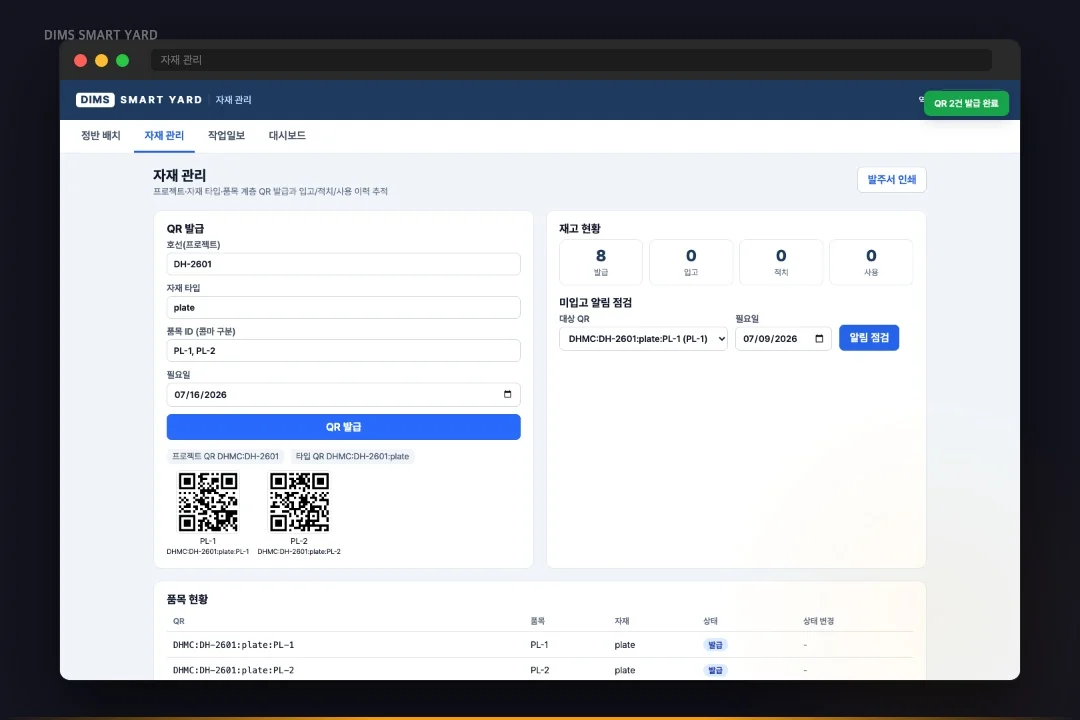Click the 07/09/2026 date field
The height and width of the screenshot is (720, 1080).
(x=783, y=338)
